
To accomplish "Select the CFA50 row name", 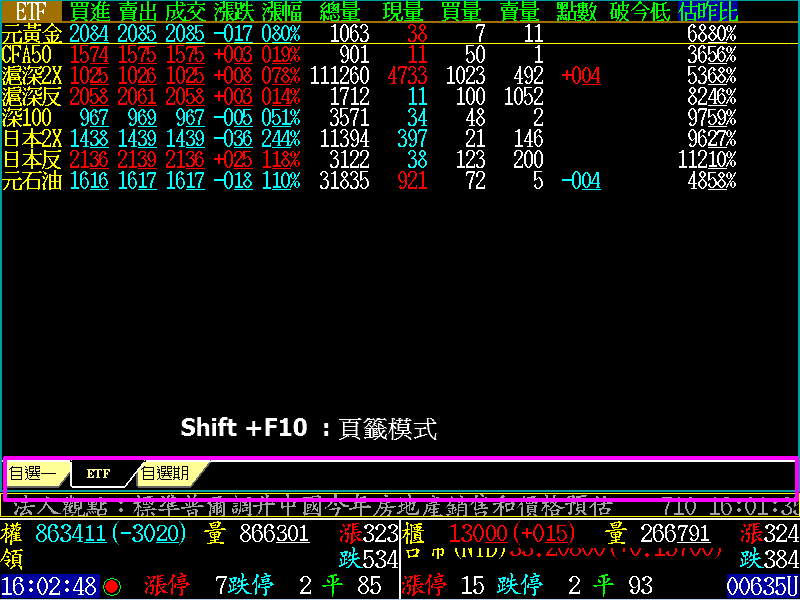I will (27, 54).
